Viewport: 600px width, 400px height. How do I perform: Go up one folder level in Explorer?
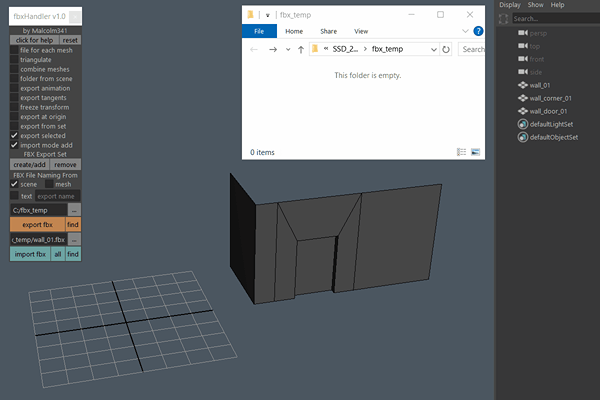[x=301, y=49]
